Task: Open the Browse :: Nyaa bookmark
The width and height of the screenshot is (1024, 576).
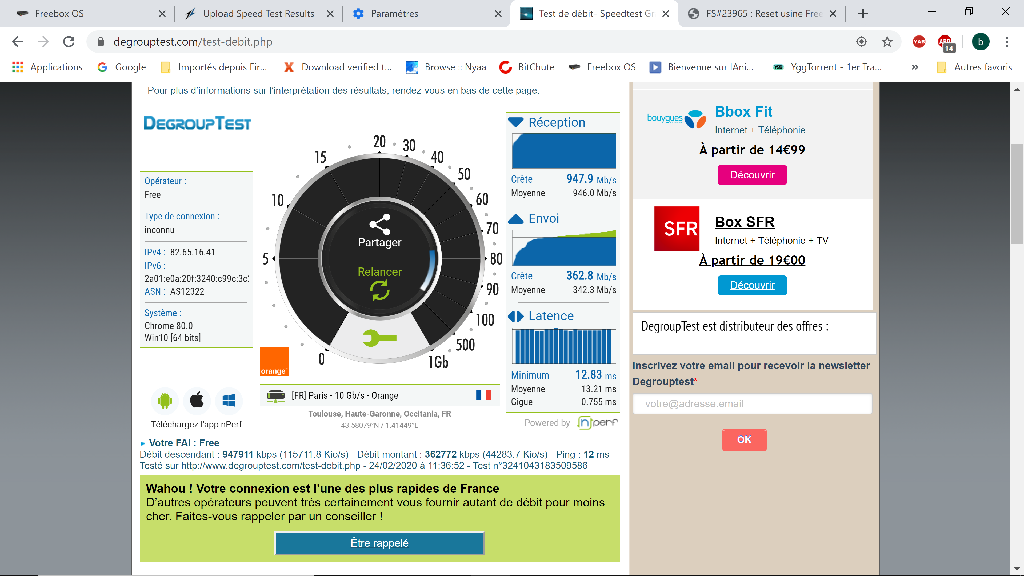Action: coord(447,67)
